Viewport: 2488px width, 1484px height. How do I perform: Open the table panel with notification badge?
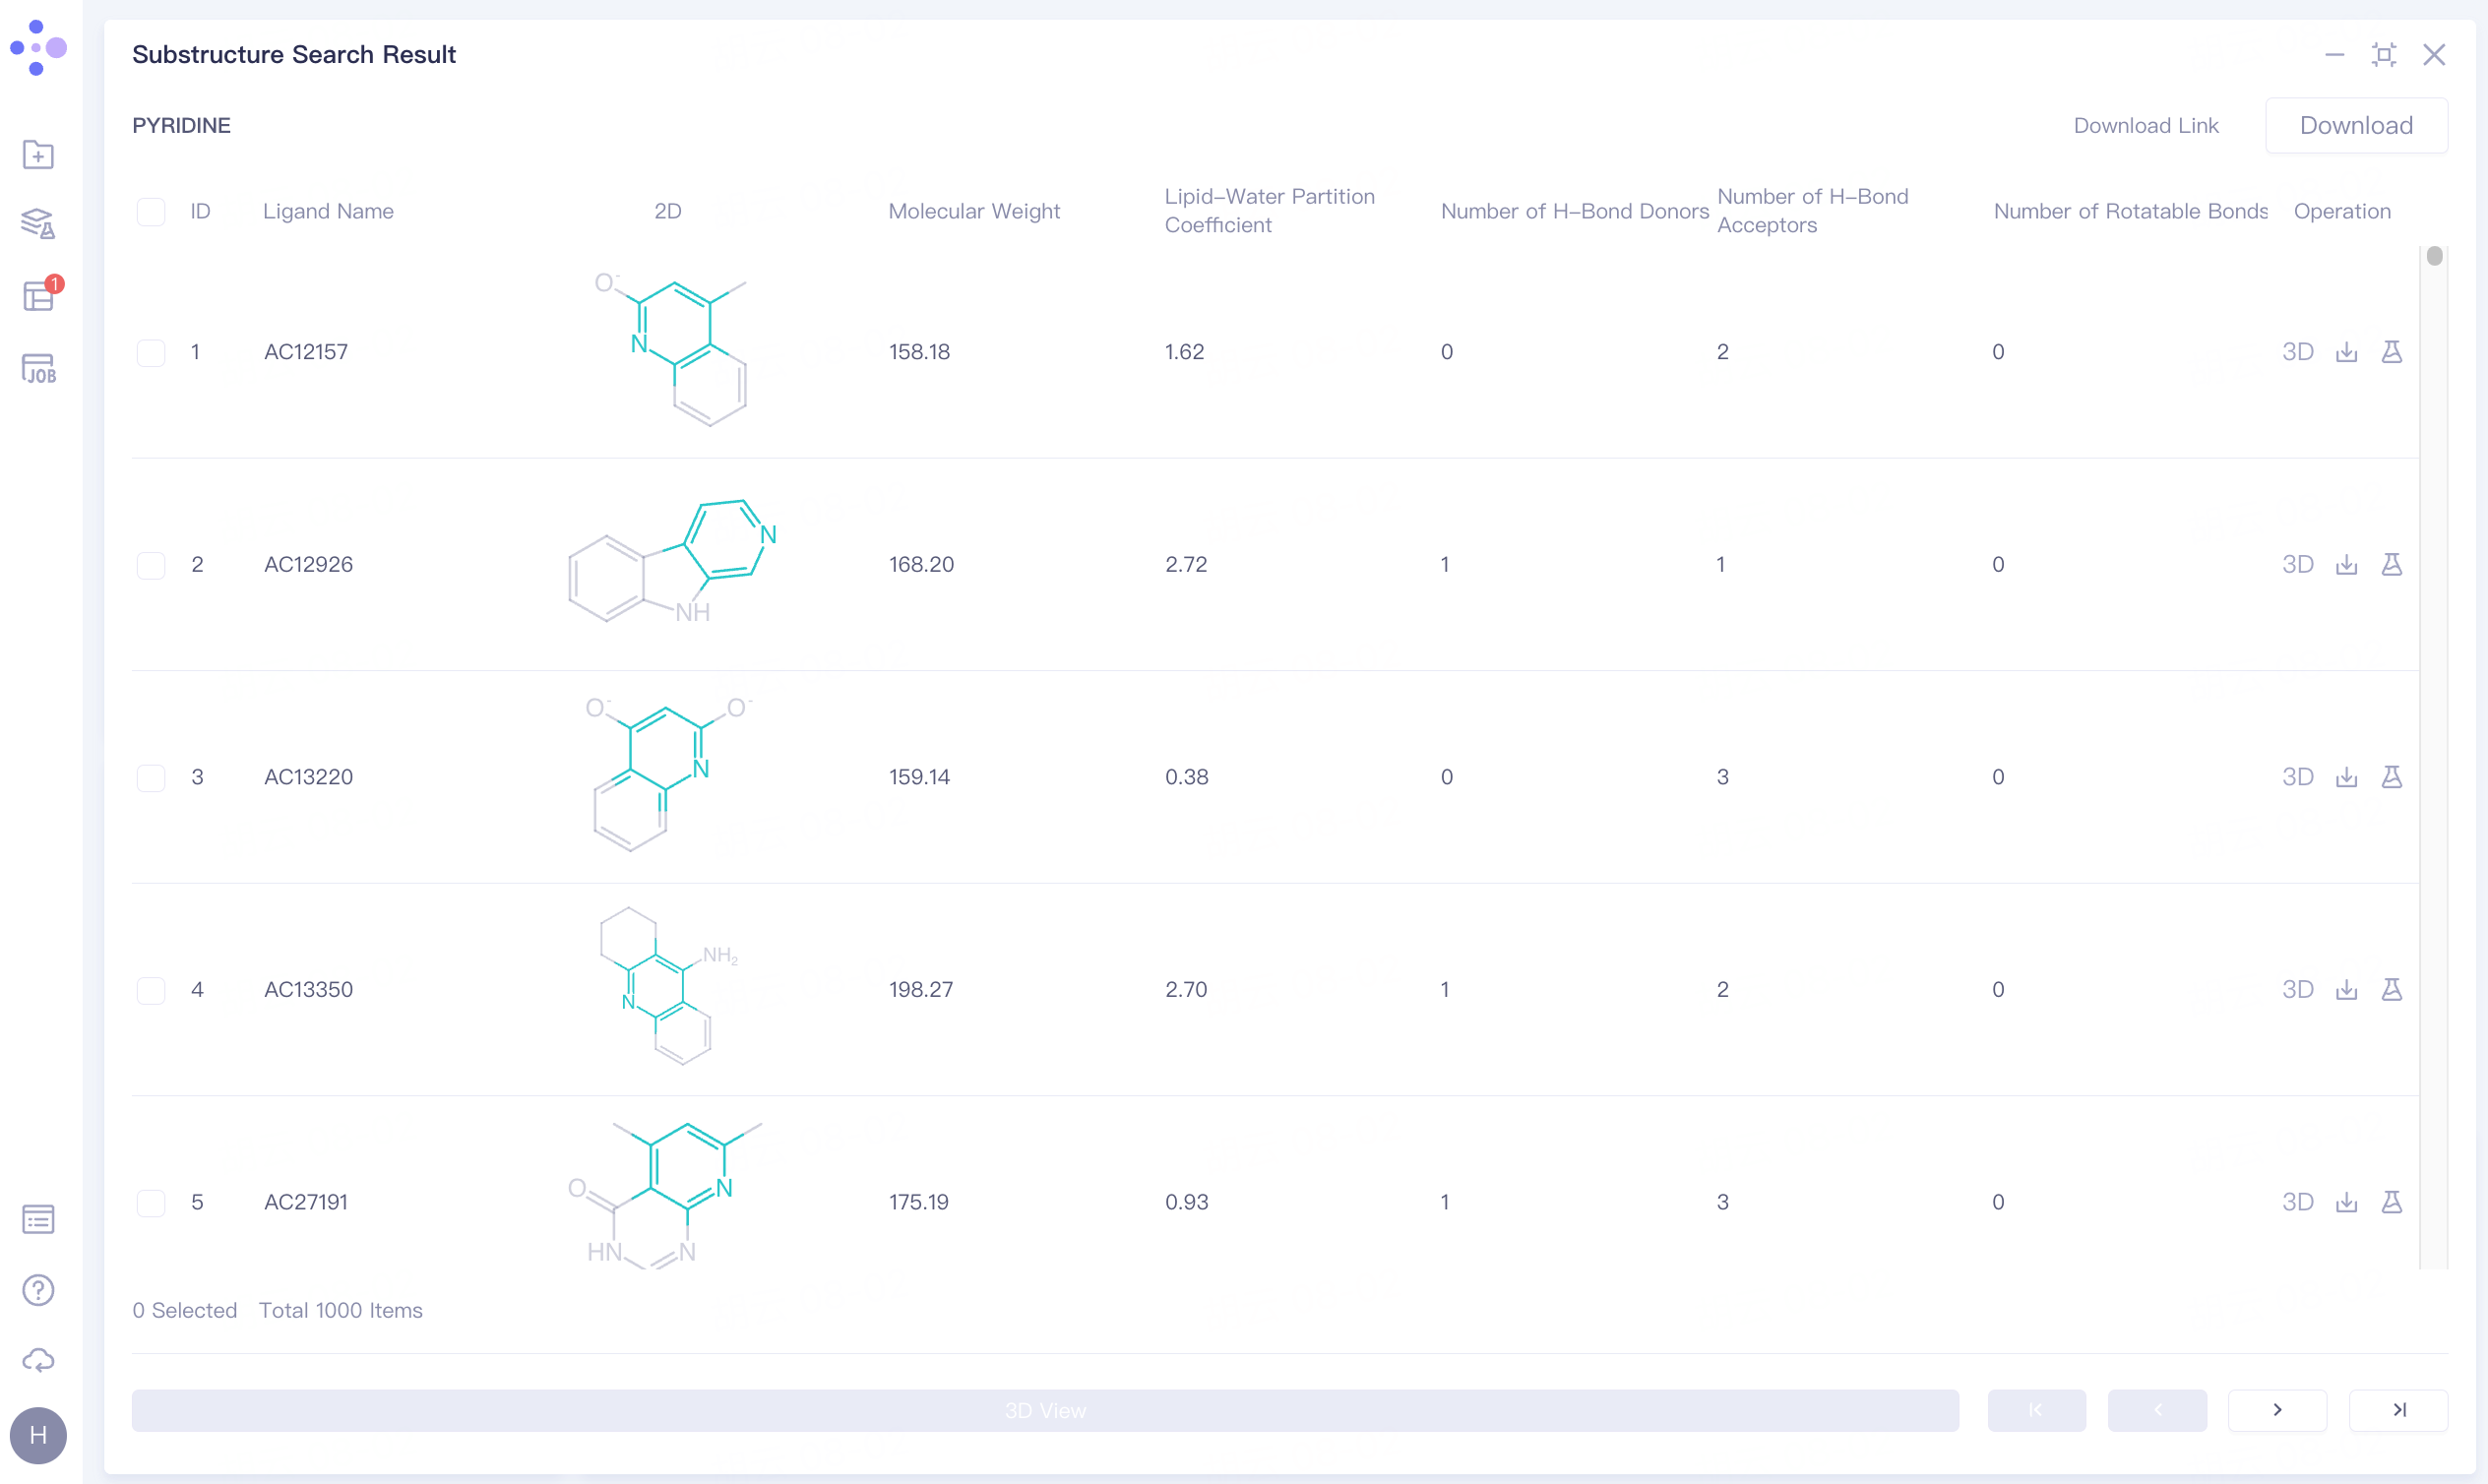38,297
